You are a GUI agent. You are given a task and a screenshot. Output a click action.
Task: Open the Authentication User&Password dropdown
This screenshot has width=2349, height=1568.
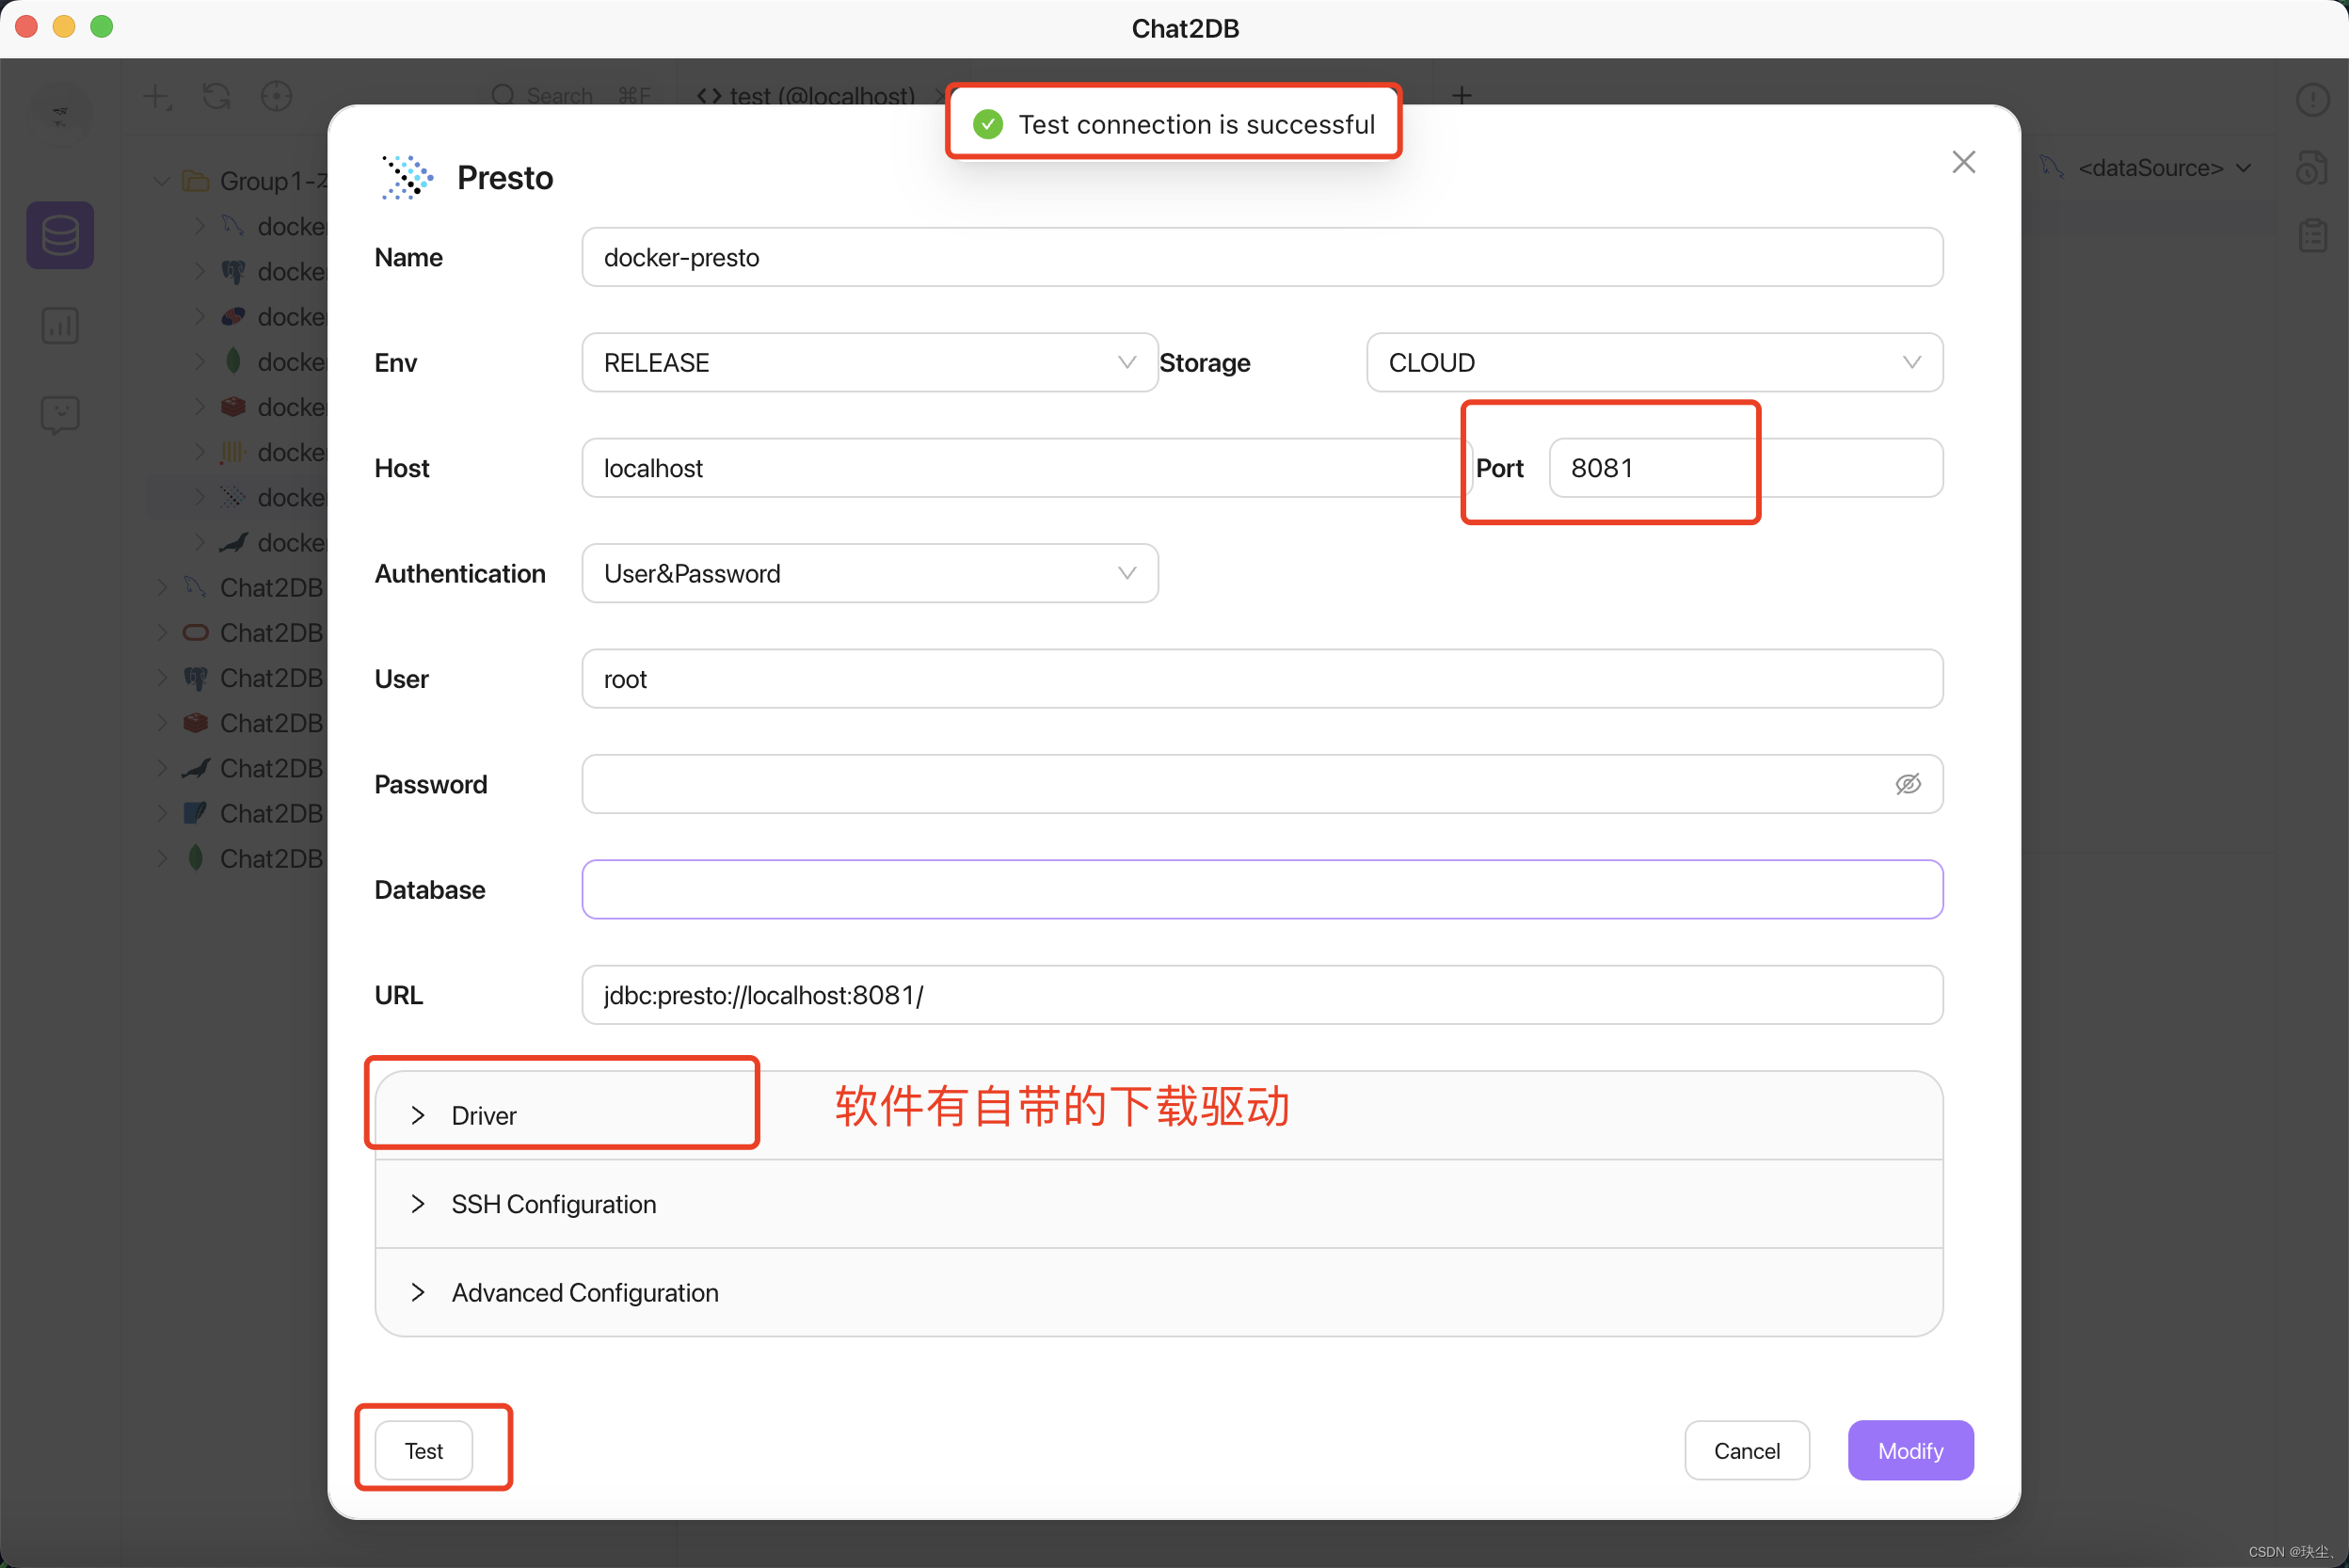pyautogui.click(x=870, y=573)
